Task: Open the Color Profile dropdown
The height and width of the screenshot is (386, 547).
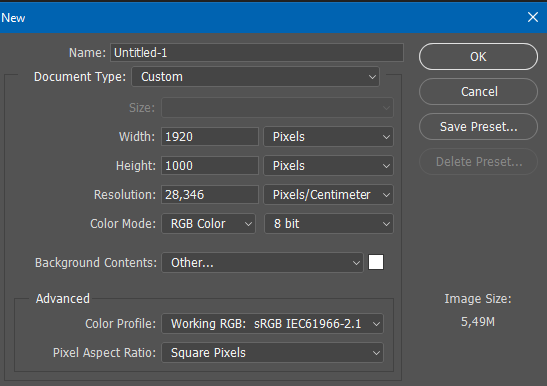Action: [x=272, y=324]
